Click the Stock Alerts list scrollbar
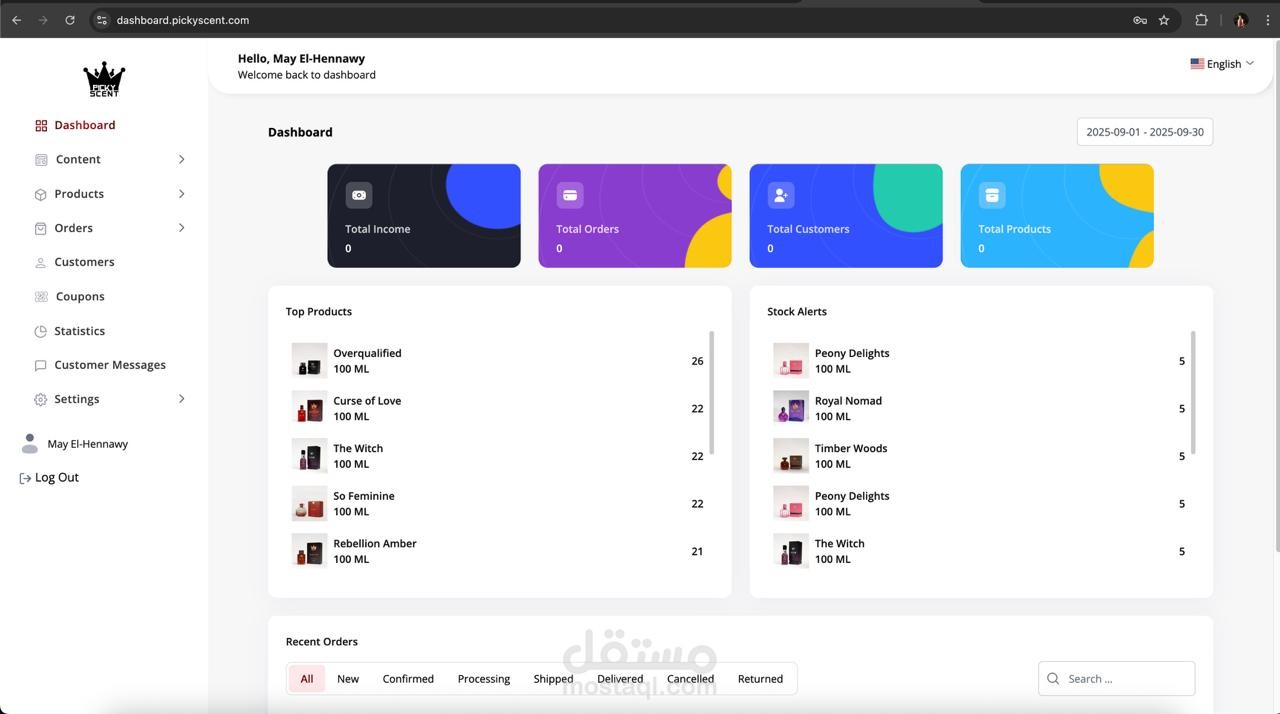1280x714 pixels. (x=1193, y=392)
